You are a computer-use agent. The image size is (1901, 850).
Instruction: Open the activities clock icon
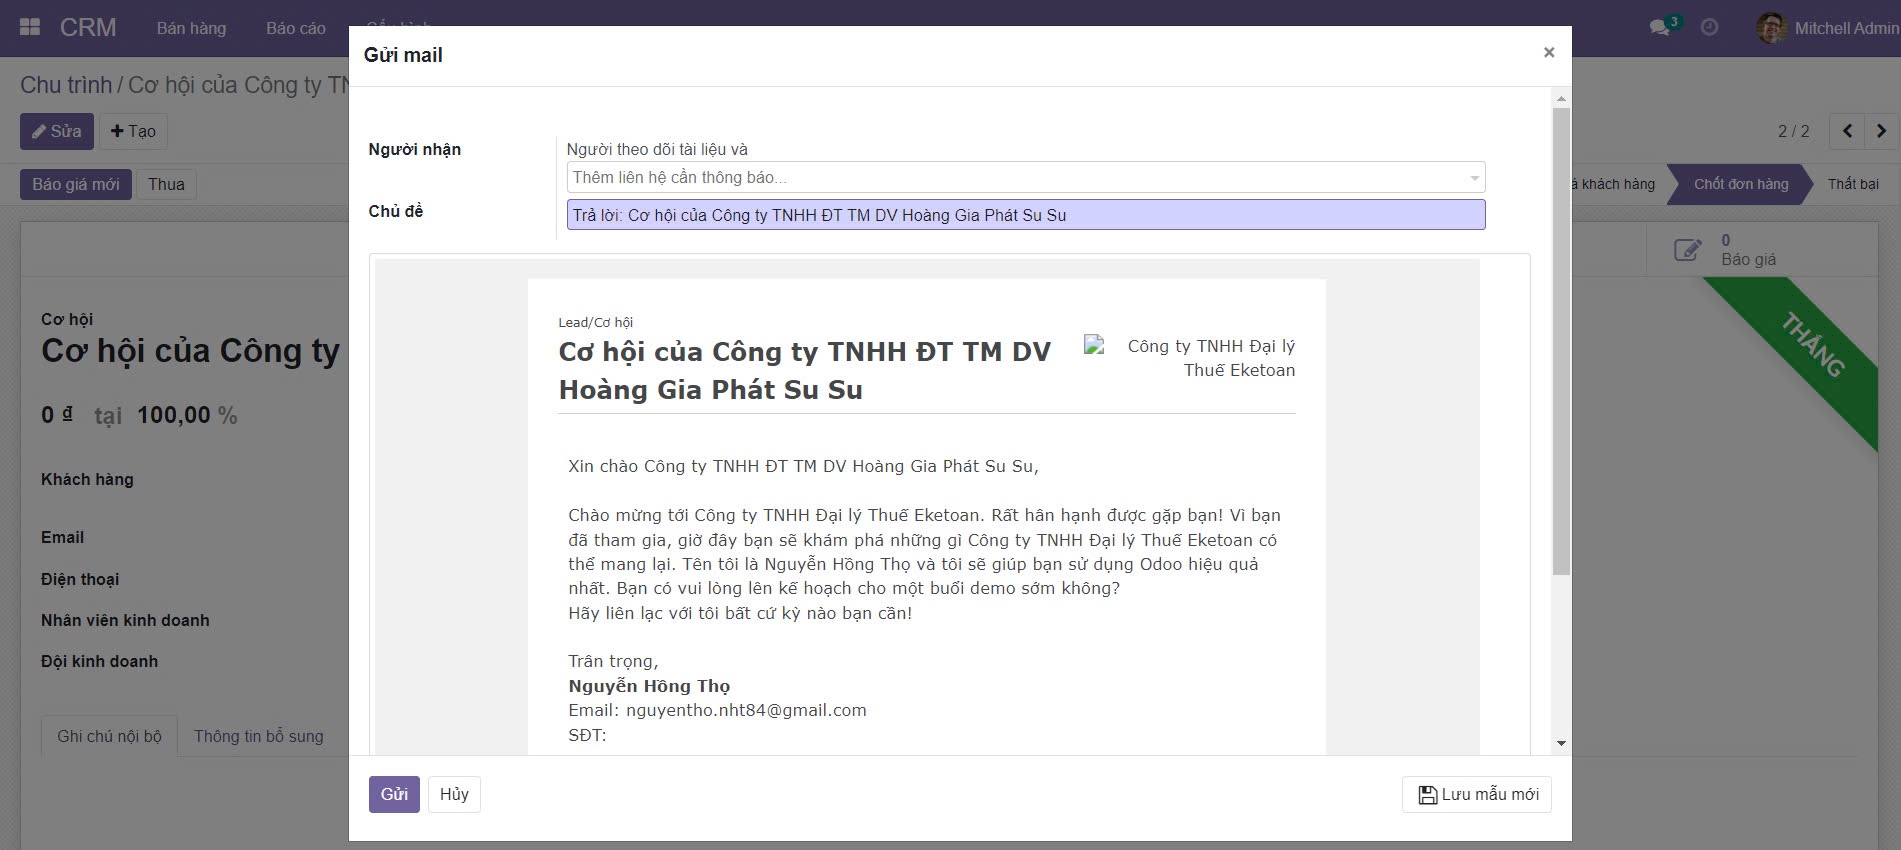pyautogui.click(x=1709, y=28)
